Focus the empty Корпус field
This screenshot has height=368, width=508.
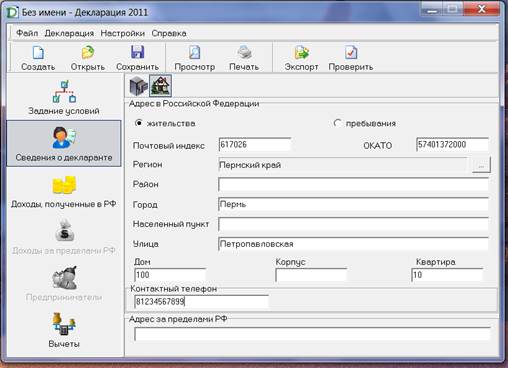tap(311, 275)
